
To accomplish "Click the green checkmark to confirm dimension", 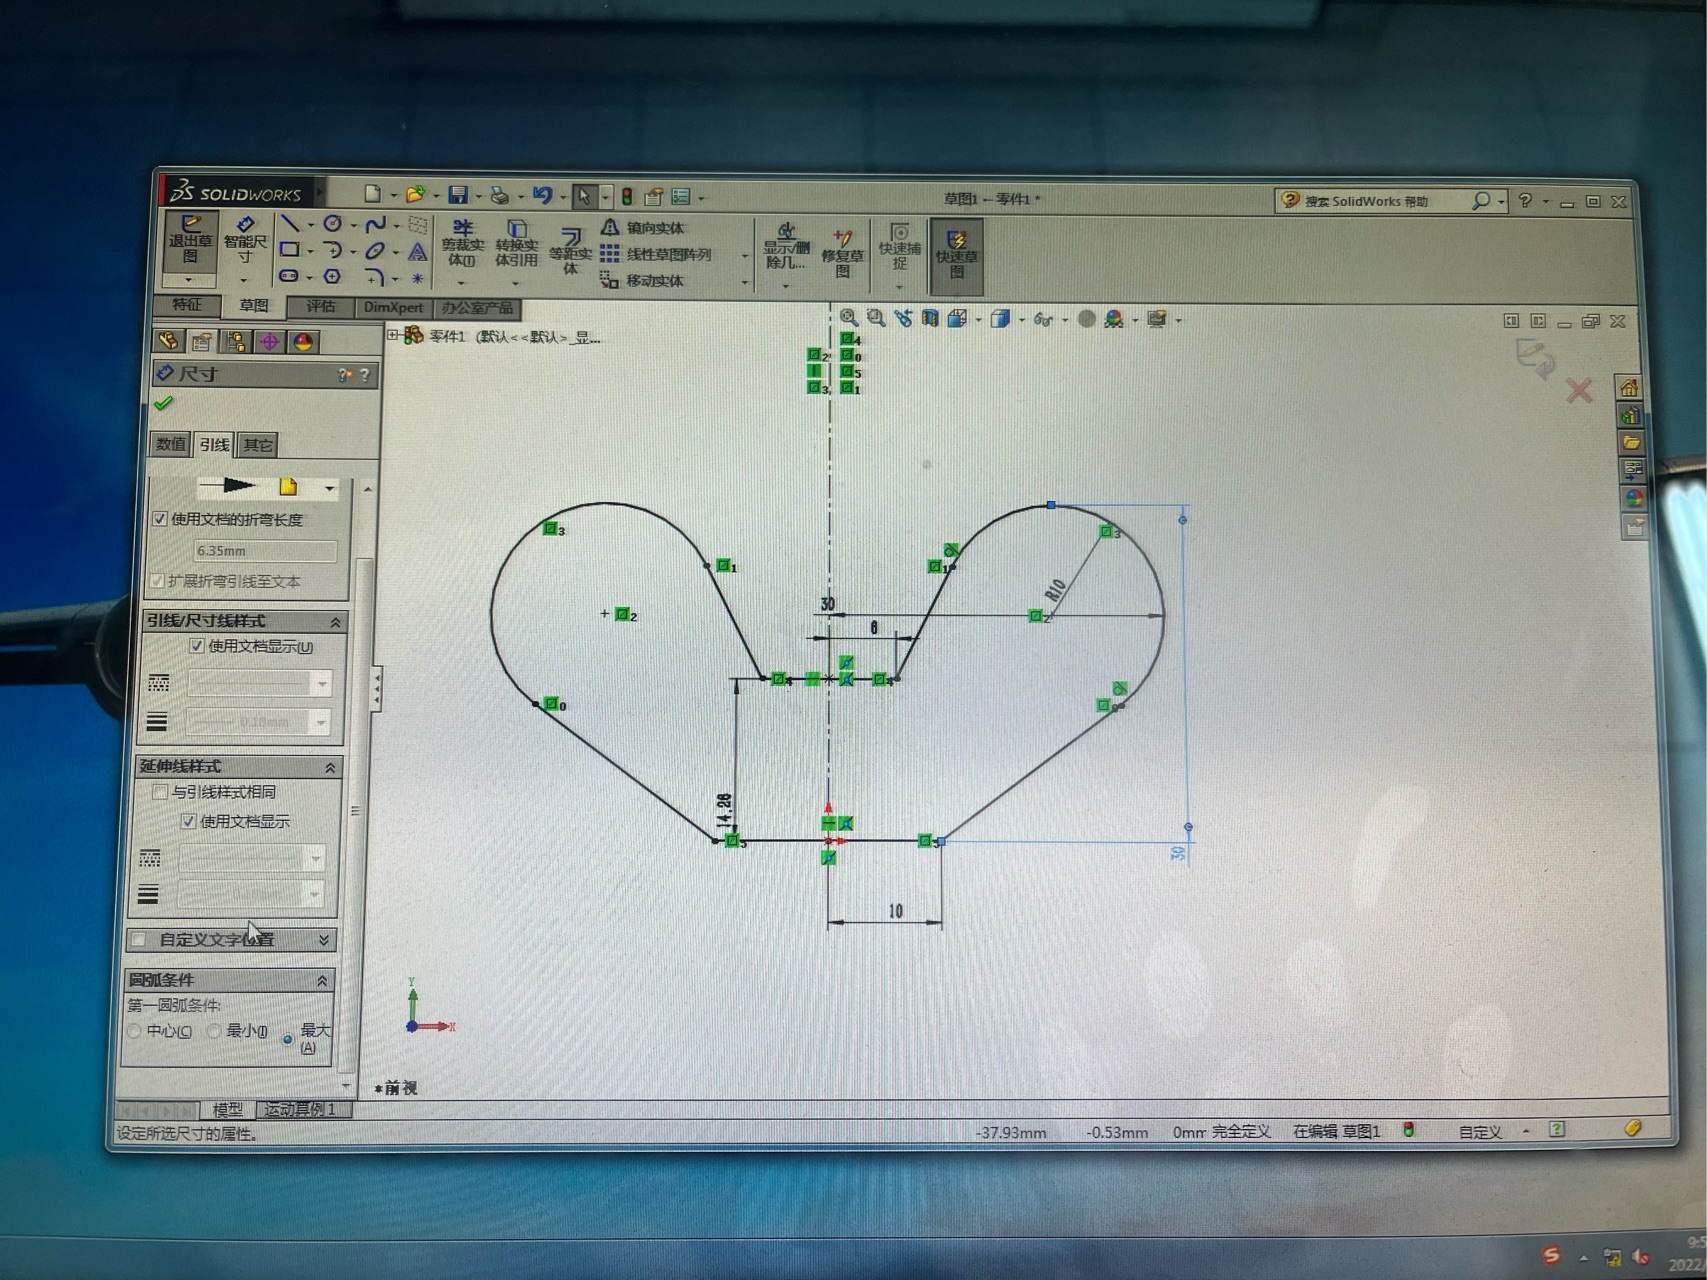I will click(x=164, y=403).
